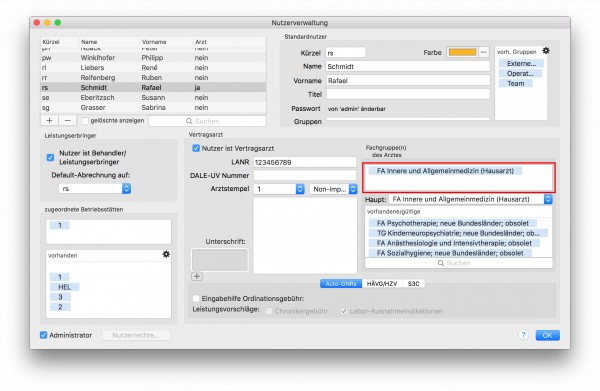Click the Name field containing Schmidt

[408, 66]
